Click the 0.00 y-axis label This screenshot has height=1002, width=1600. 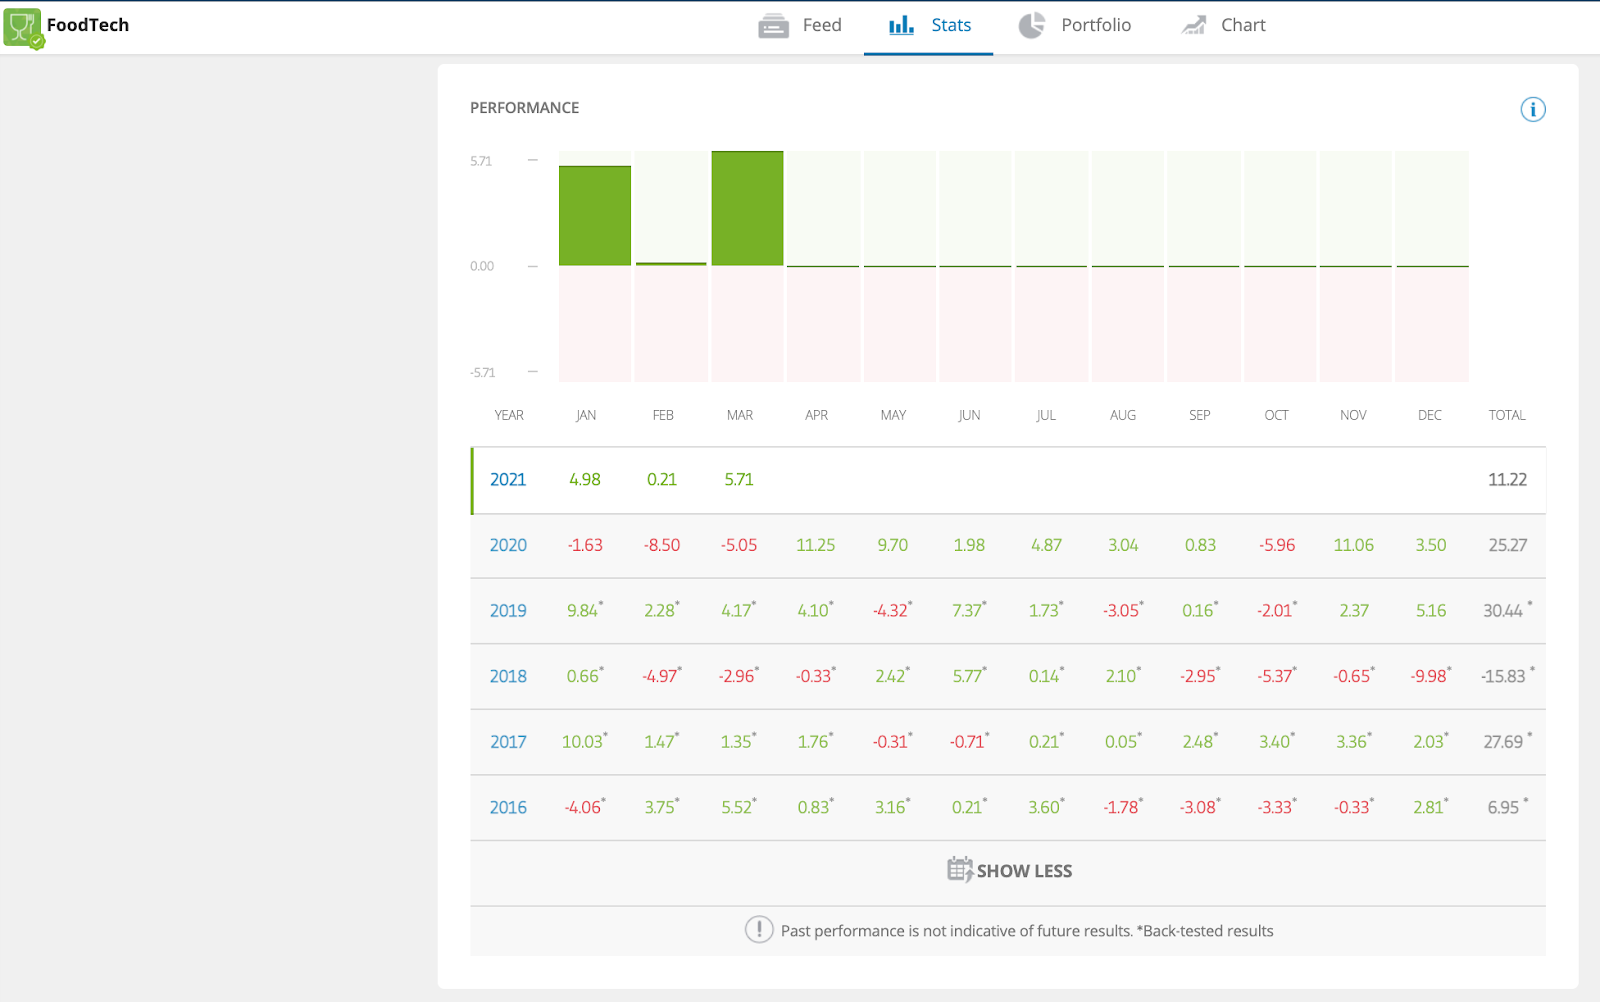[482, 266]
